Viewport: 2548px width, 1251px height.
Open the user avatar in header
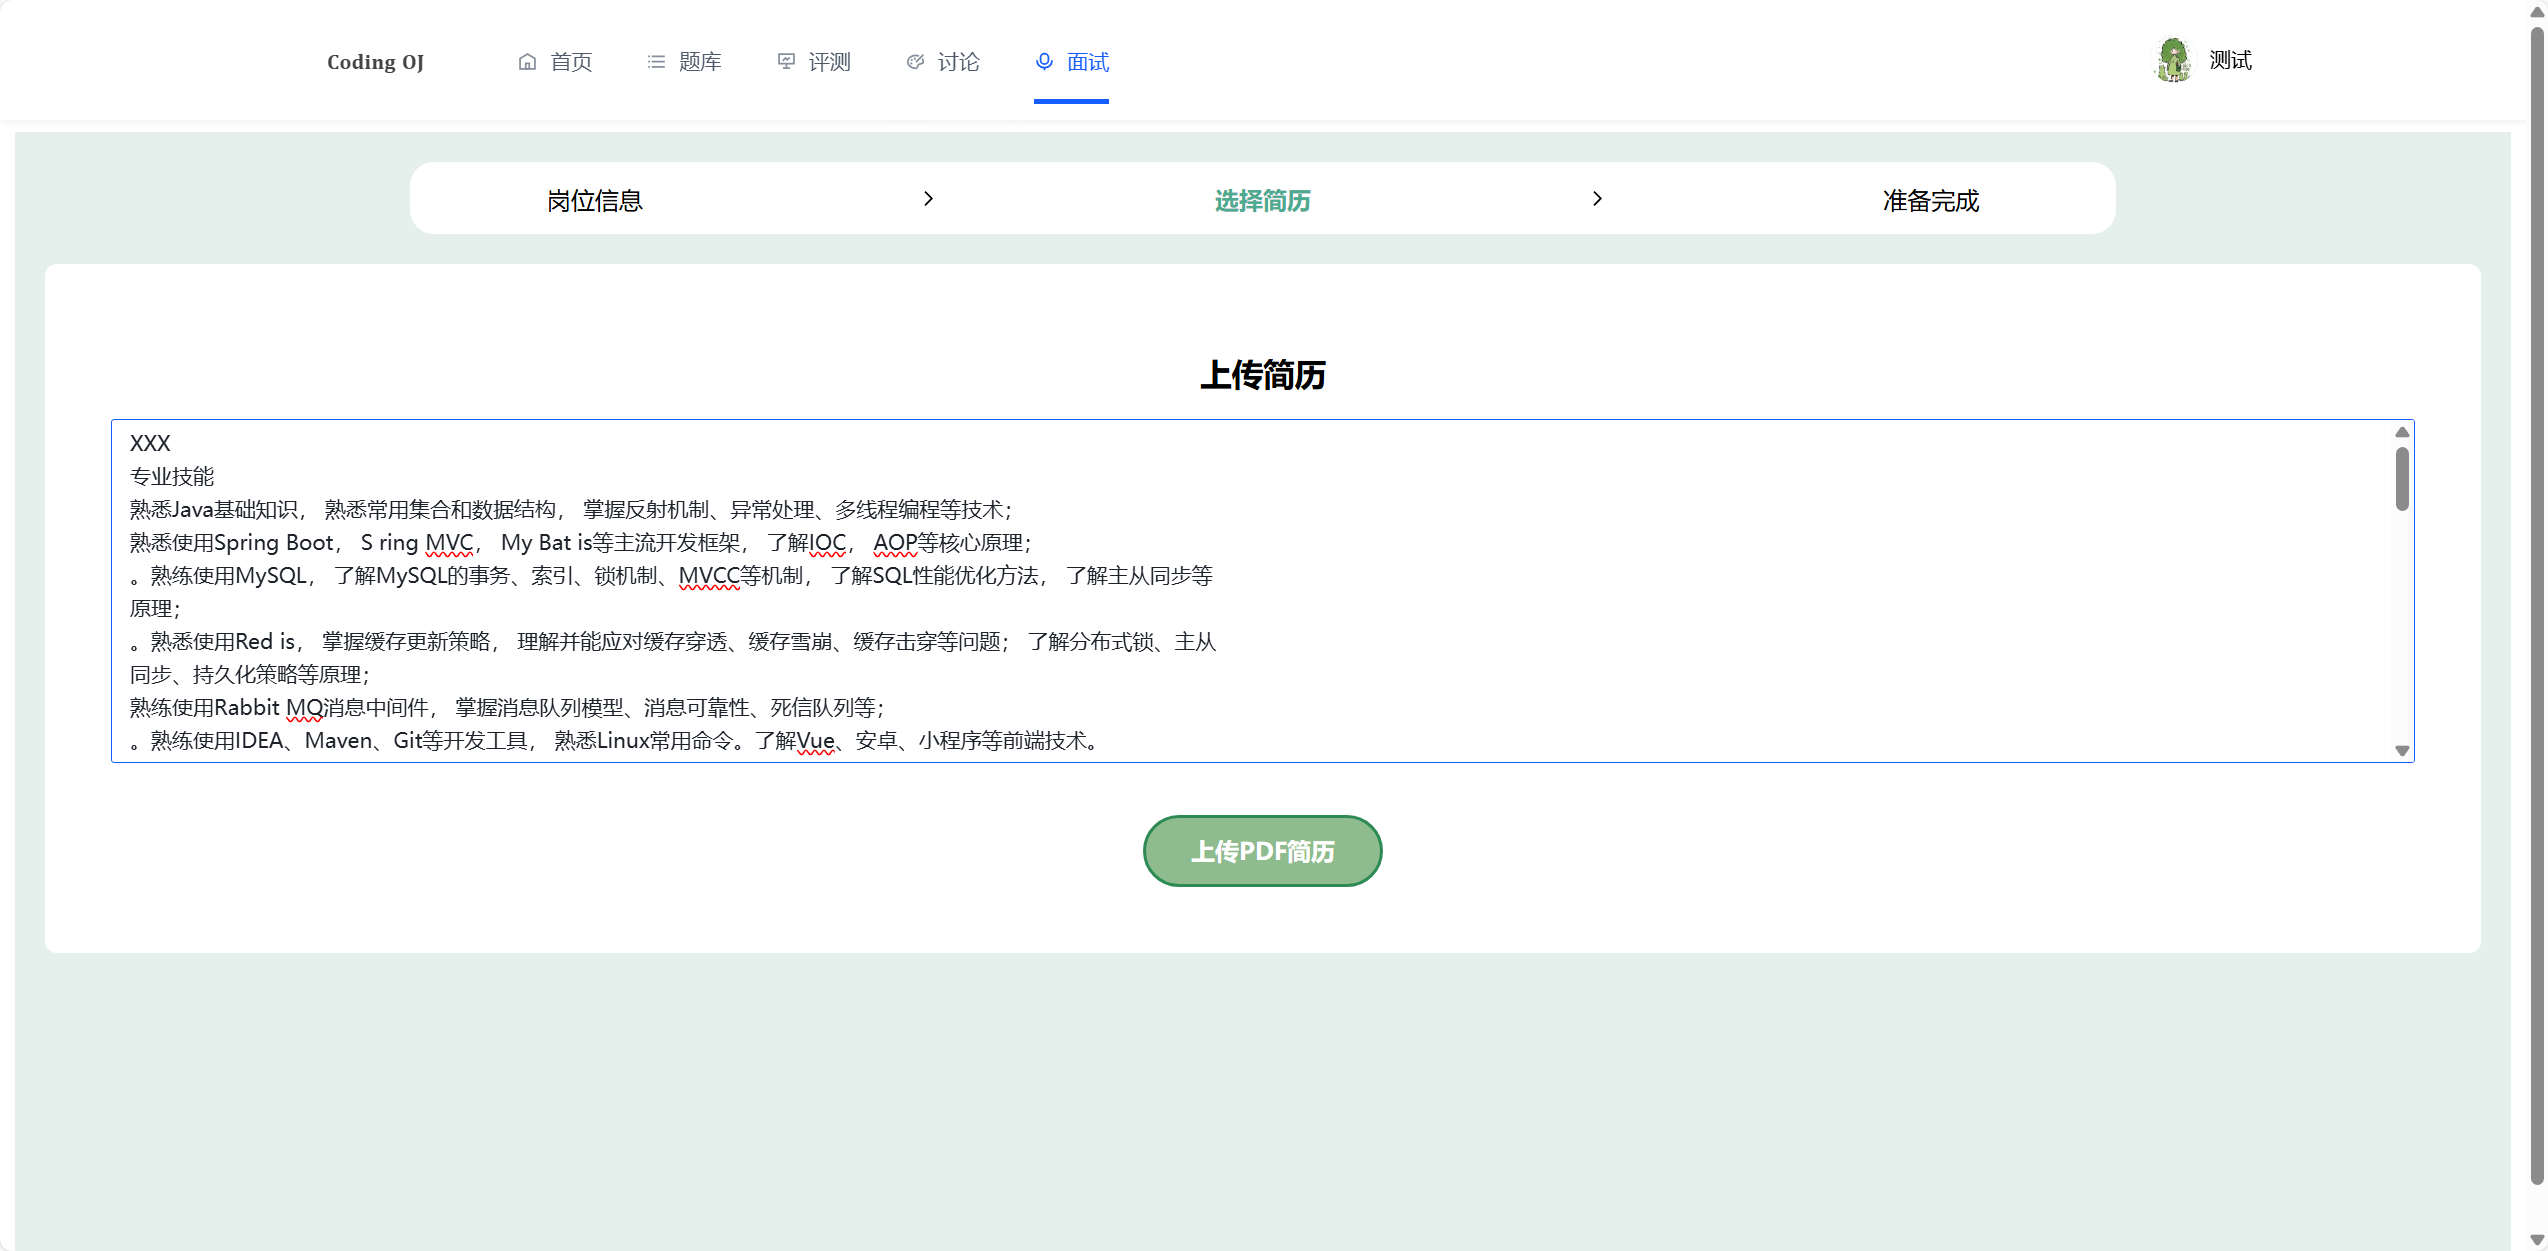coord(2174,60)
